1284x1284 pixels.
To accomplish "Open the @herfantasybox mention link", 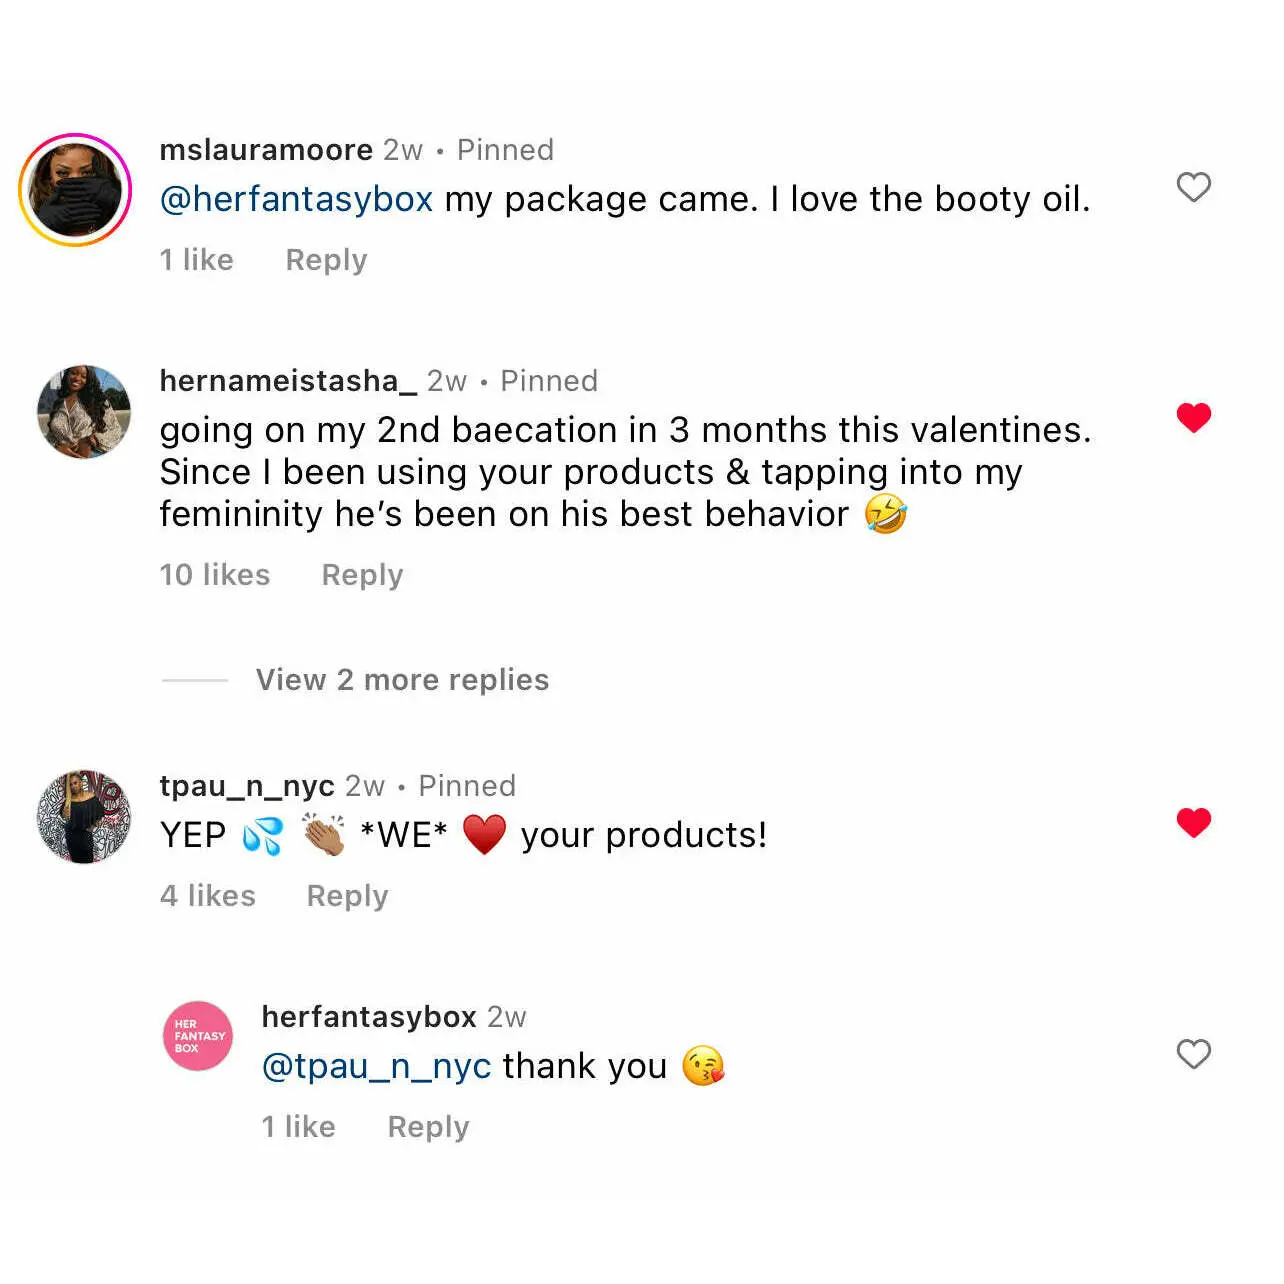I will click(296, 199).
